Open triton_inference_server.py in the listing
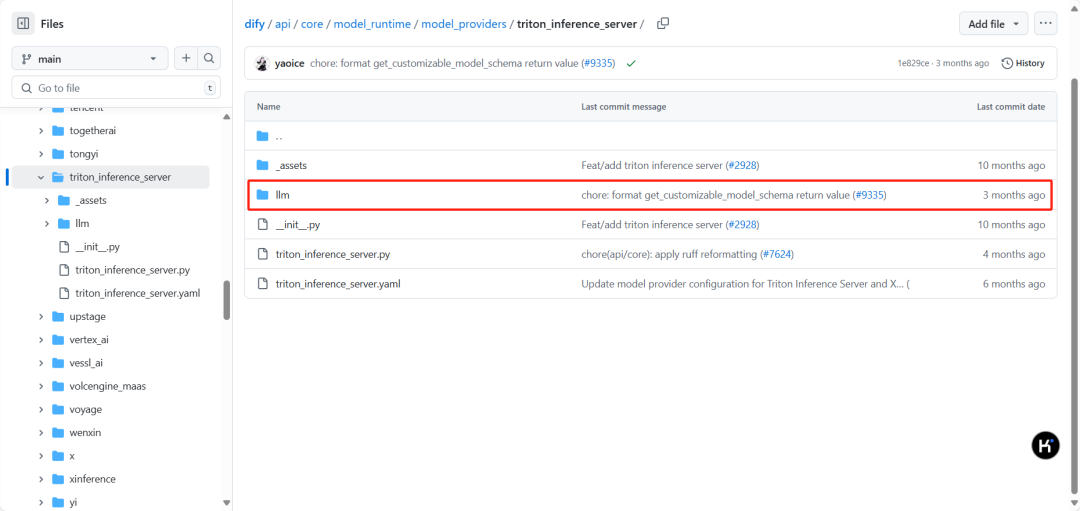This screenshot has width=1080, height=511. click(x=333, y=254)
